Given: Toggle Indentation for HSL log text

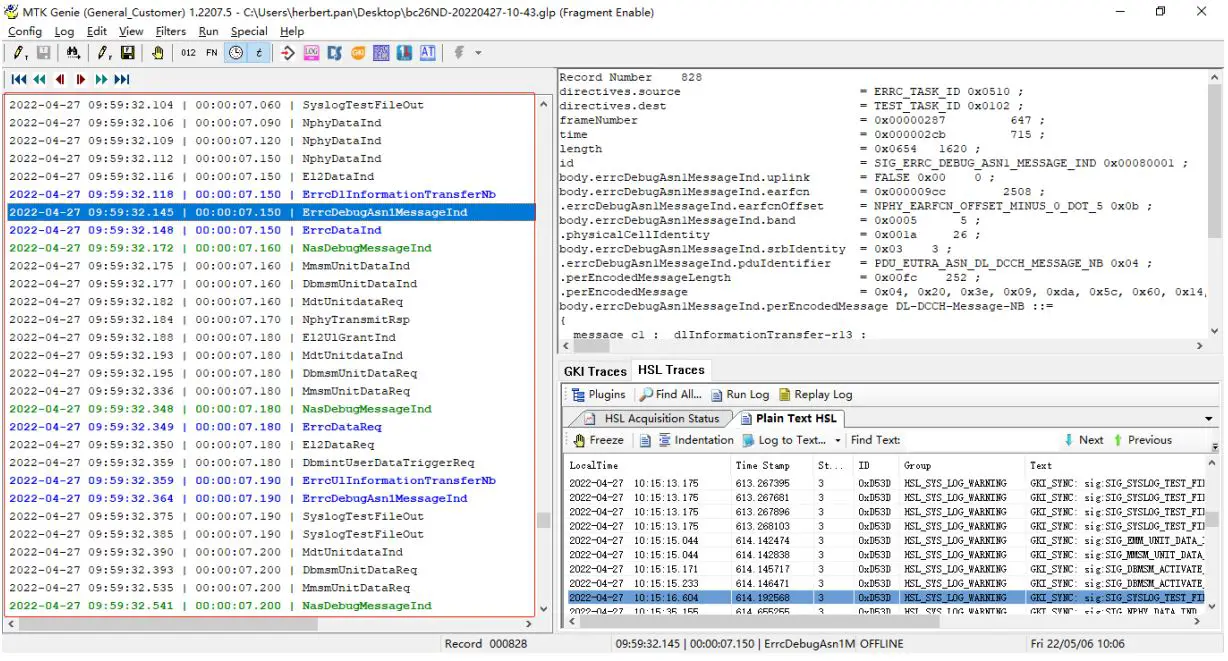Looking at the screenshot, I should coord(695,439).
